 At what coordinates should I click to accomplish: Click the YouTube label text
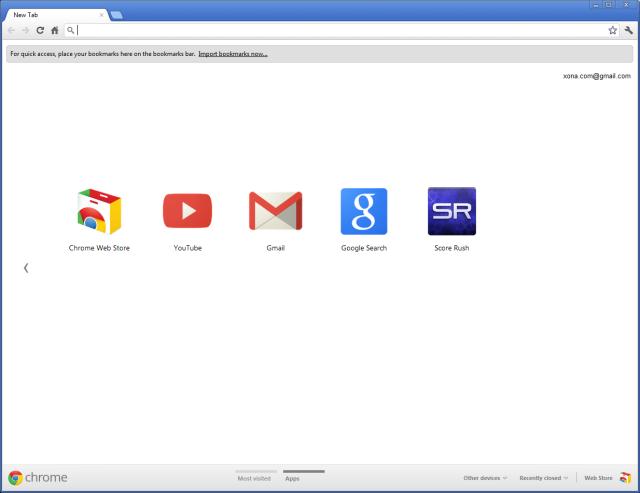188,248
